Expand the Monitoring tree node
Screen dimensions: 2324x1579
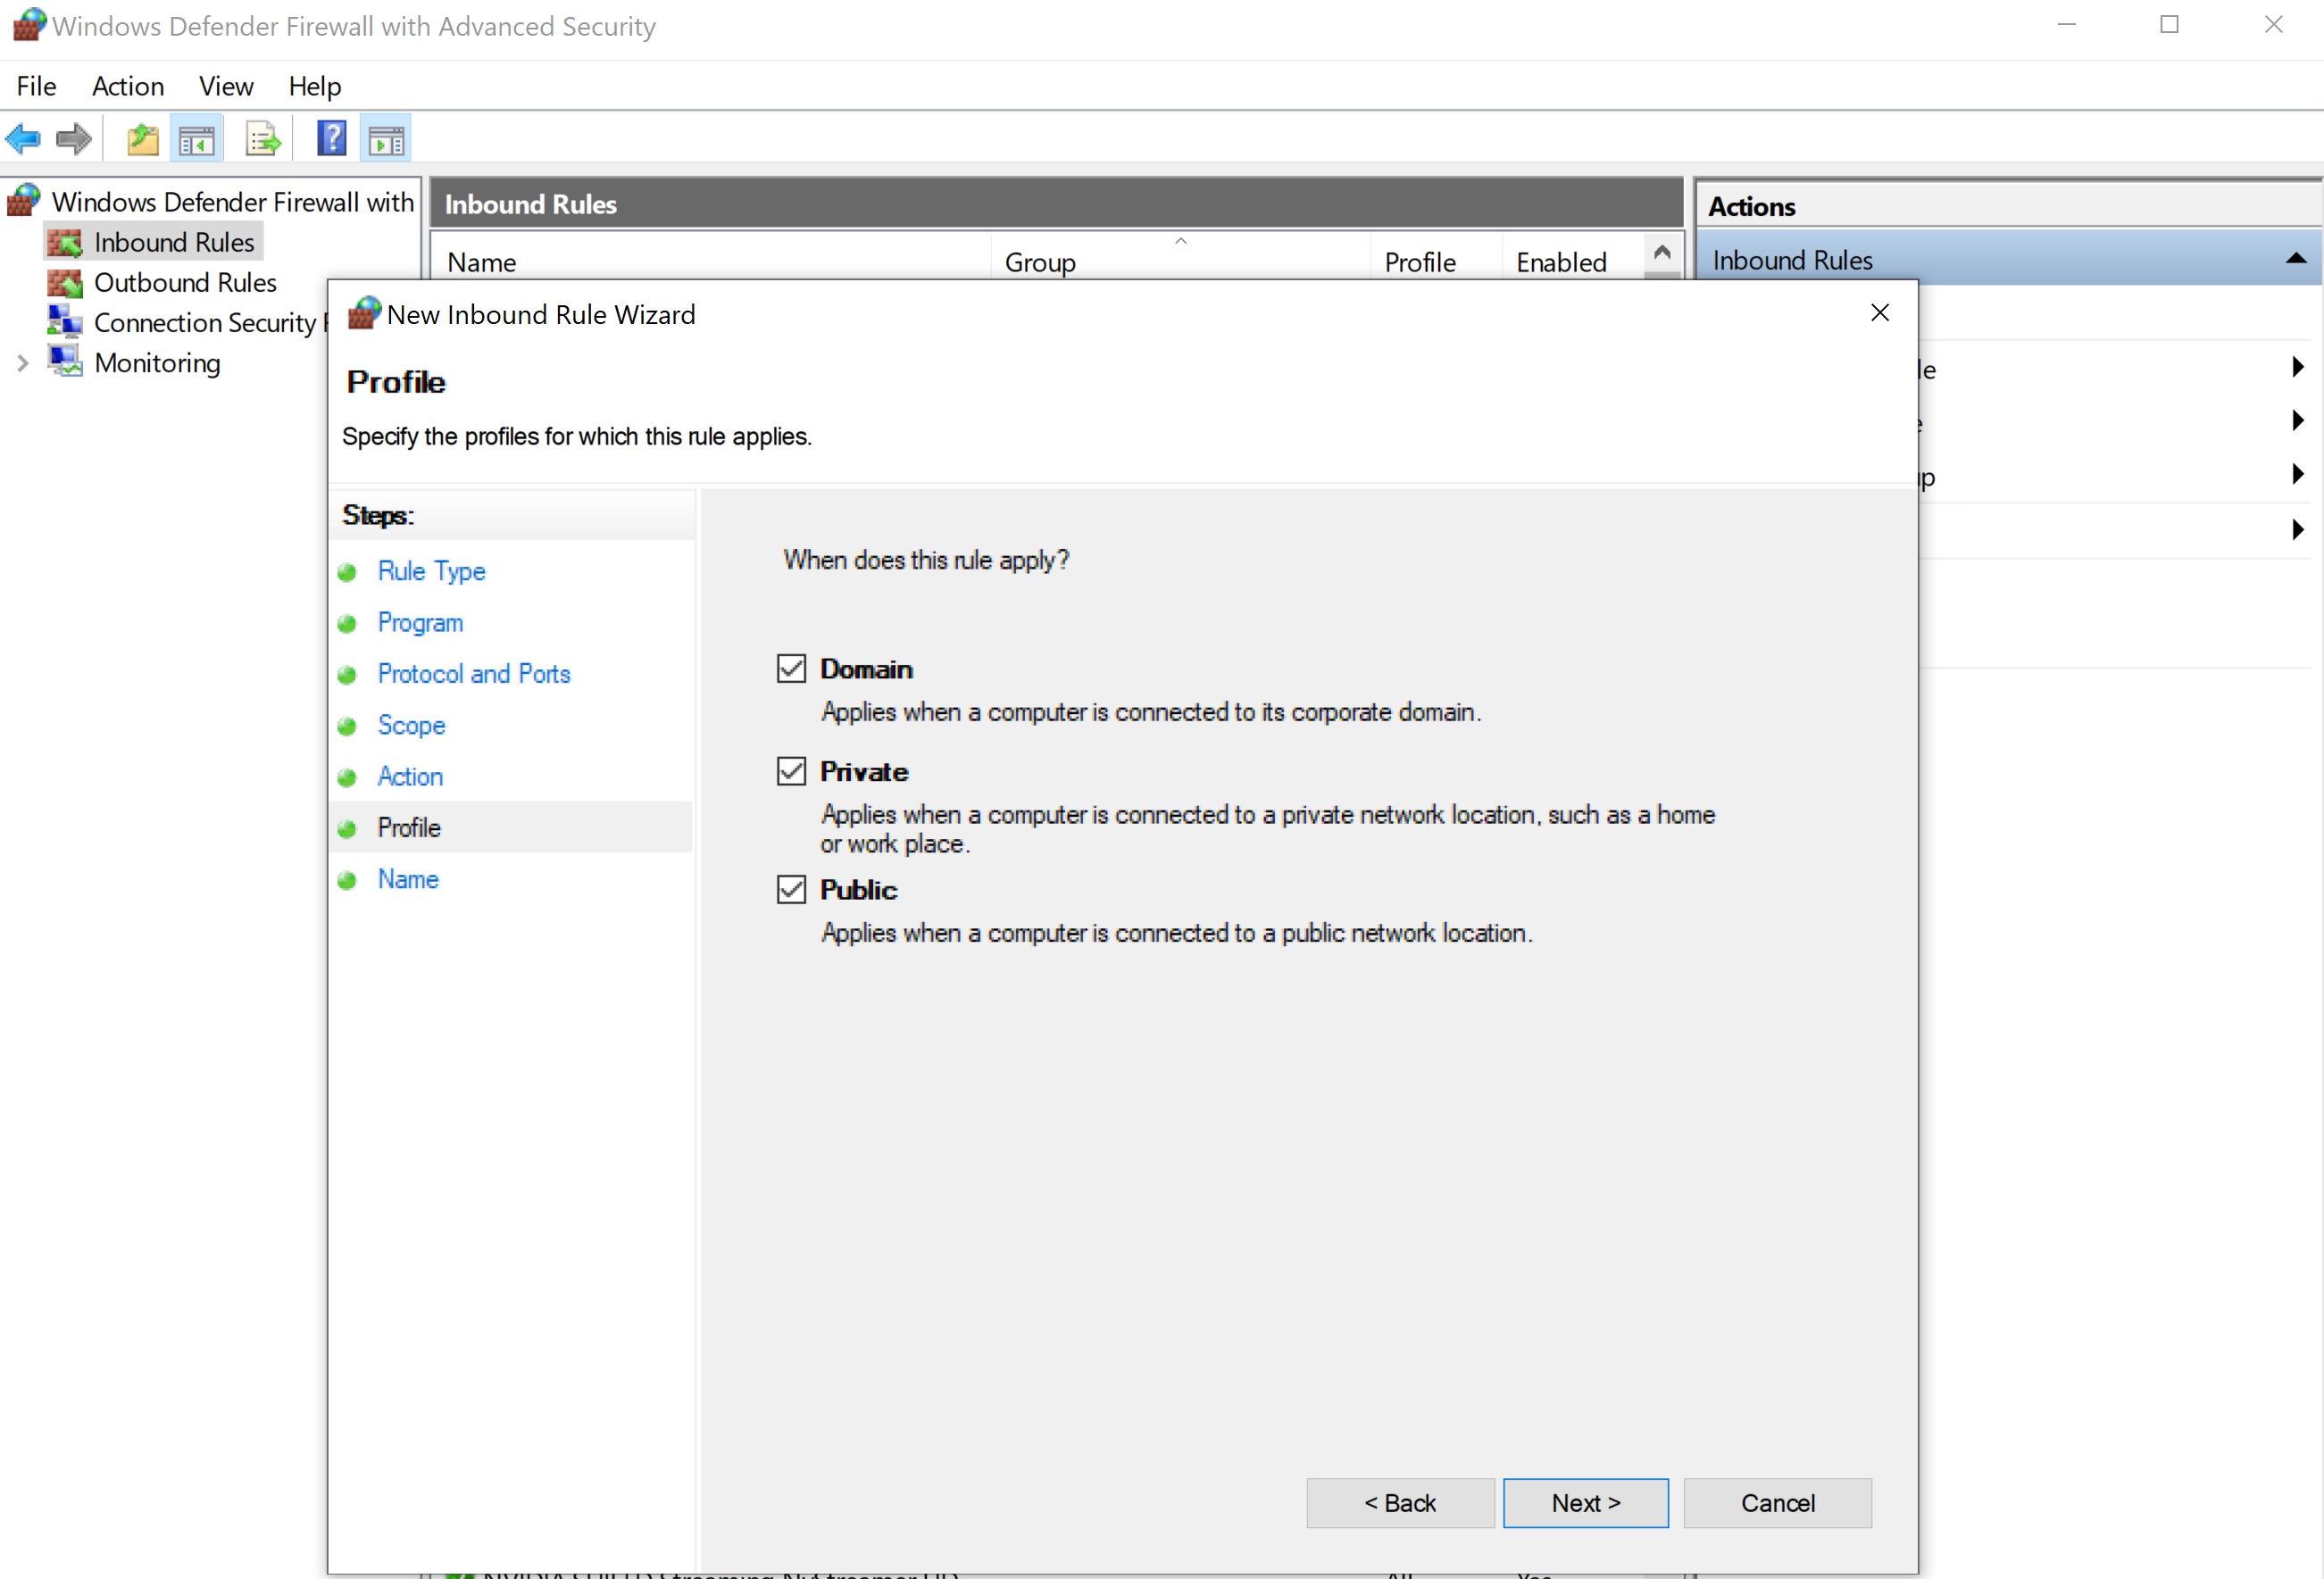(22, 363)
